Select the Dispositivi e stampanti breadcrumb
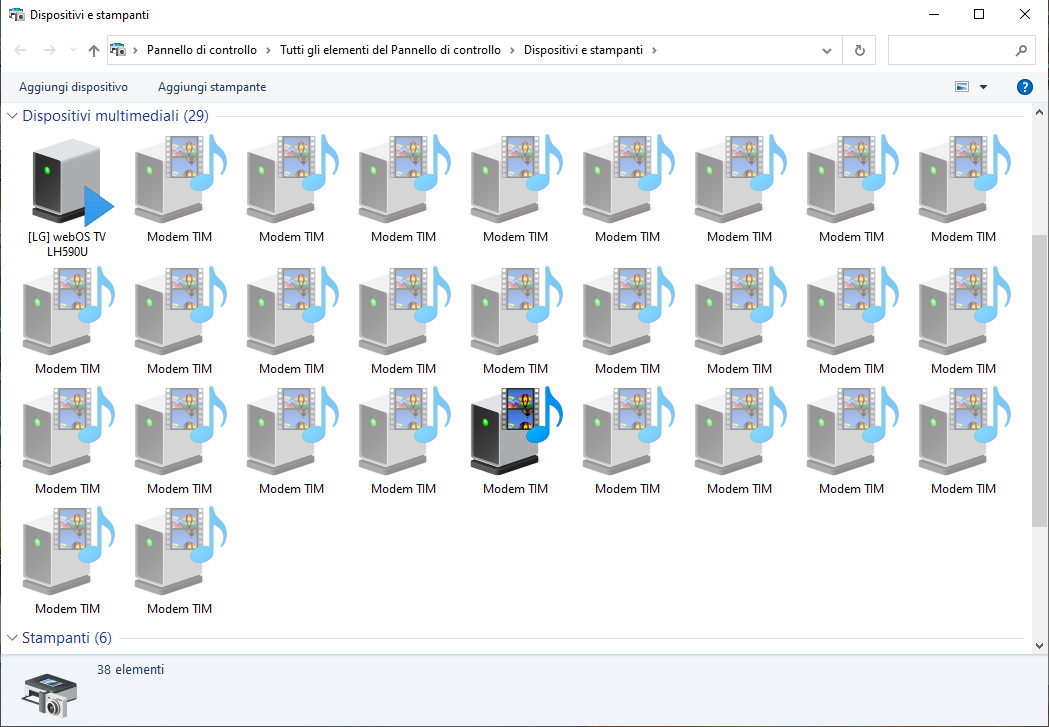This screenshot has width=1049, height=727. pos(583,50)
